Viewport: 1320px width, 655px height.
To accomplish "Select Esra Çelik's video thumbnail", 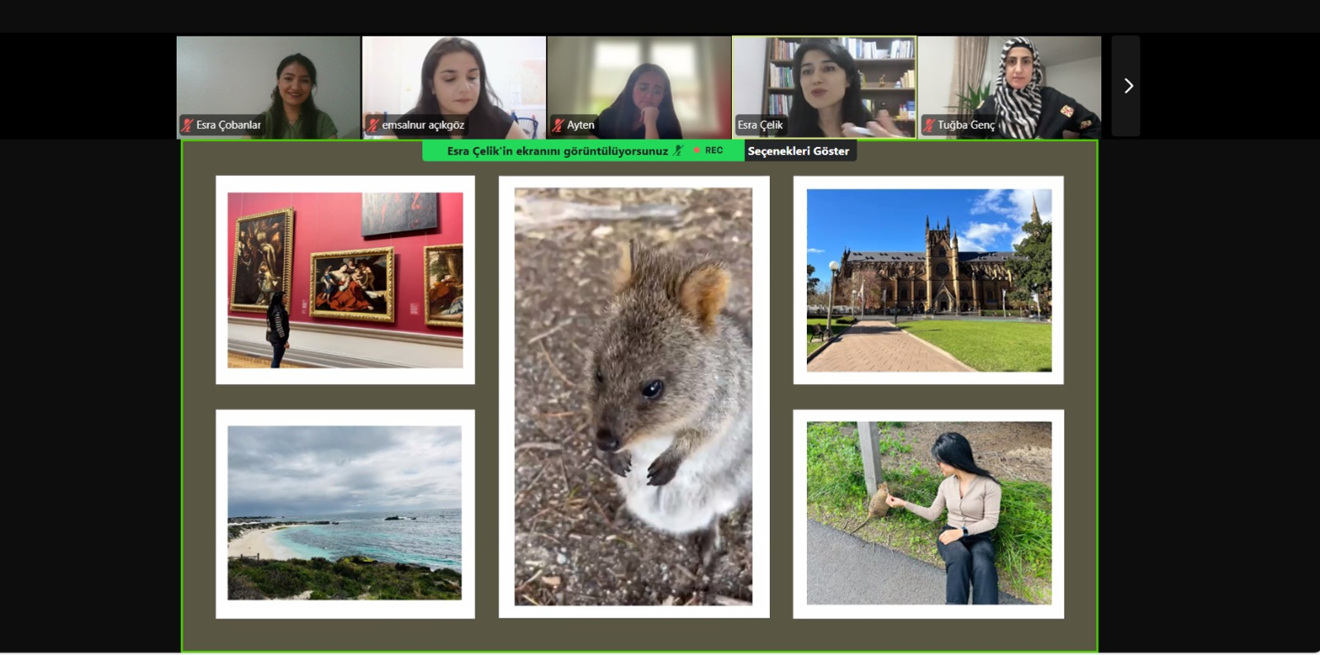I will pos(824,80).
